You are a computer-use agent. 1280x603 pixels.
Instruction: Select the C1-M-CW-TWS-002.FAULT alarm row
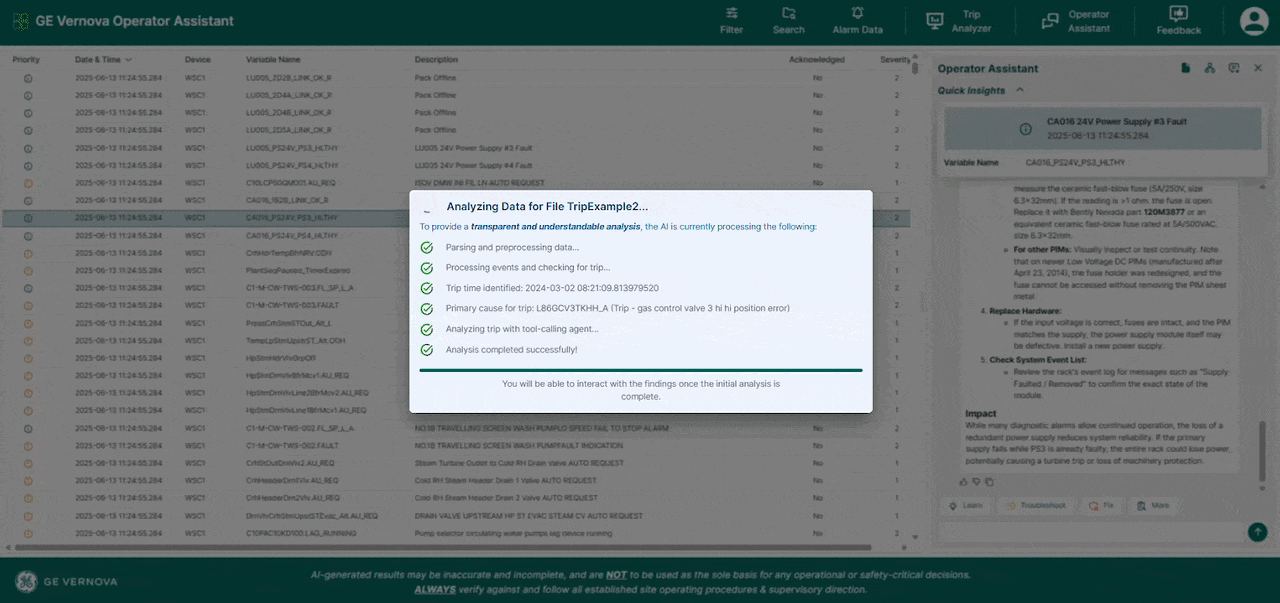click(456, 445)
